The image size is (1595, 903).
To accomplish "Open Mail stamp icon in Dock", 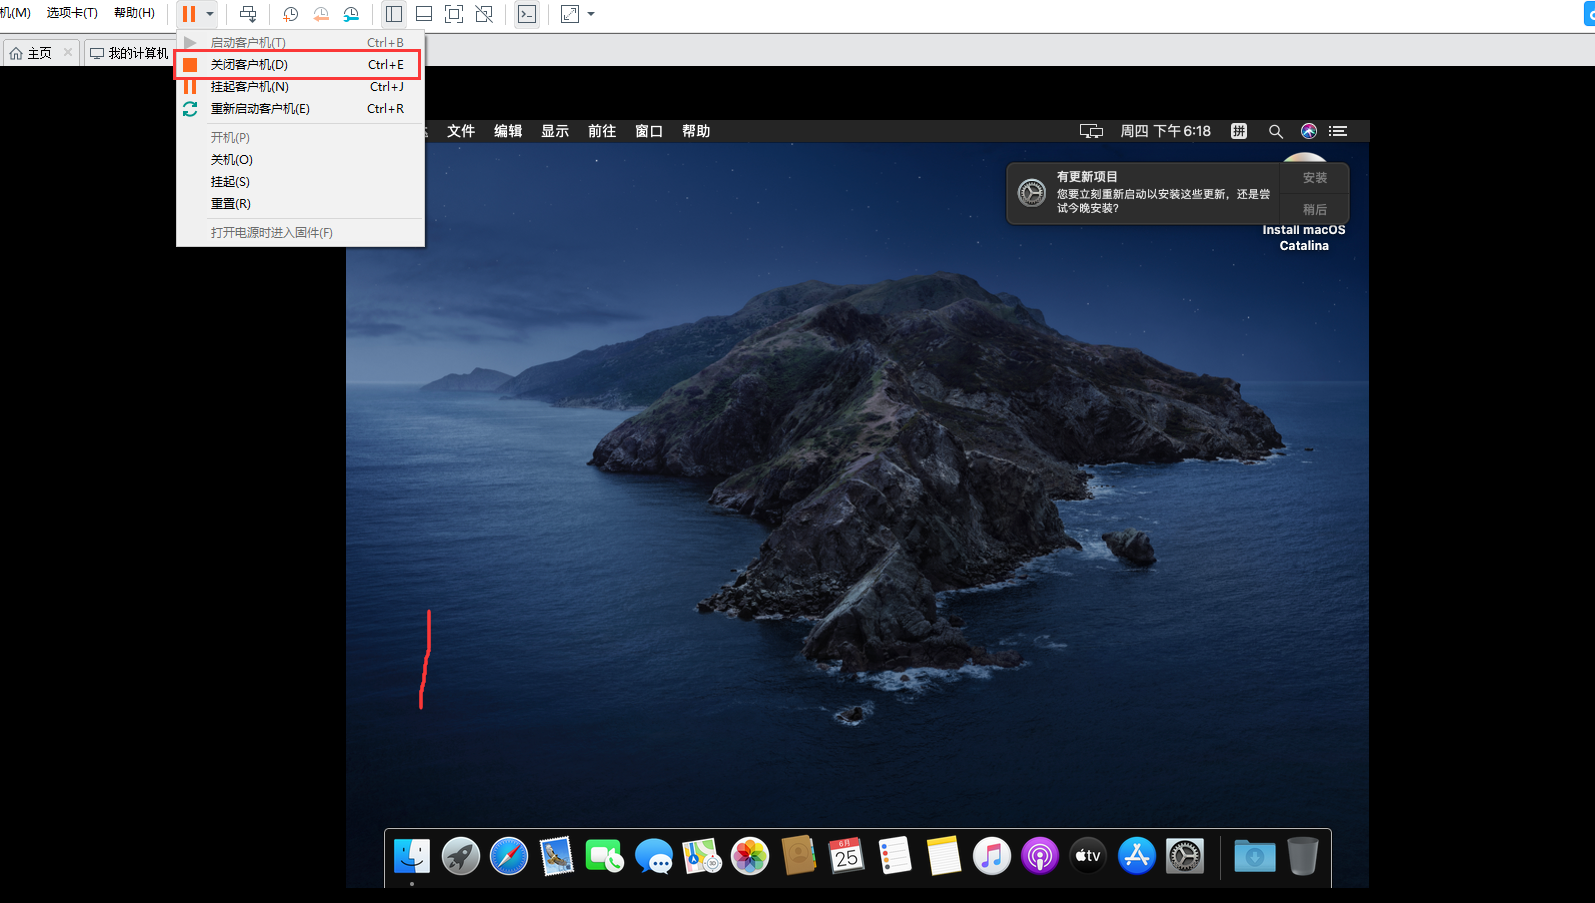I will tap(557, 856).
